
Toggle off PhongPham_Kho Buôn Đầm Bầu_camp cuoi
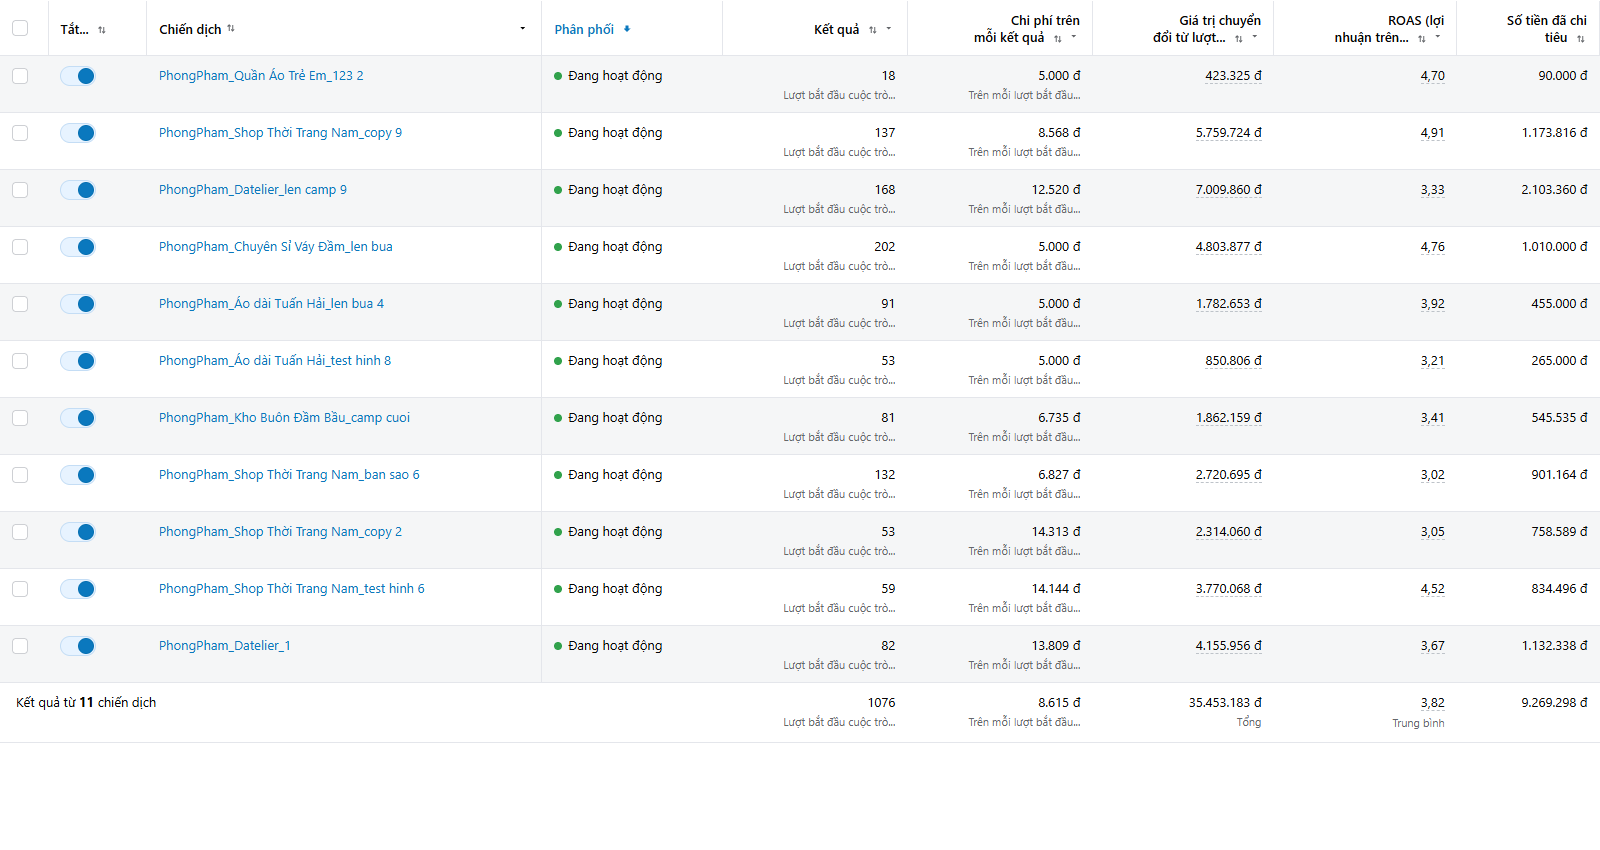click(x=78, y=418)
